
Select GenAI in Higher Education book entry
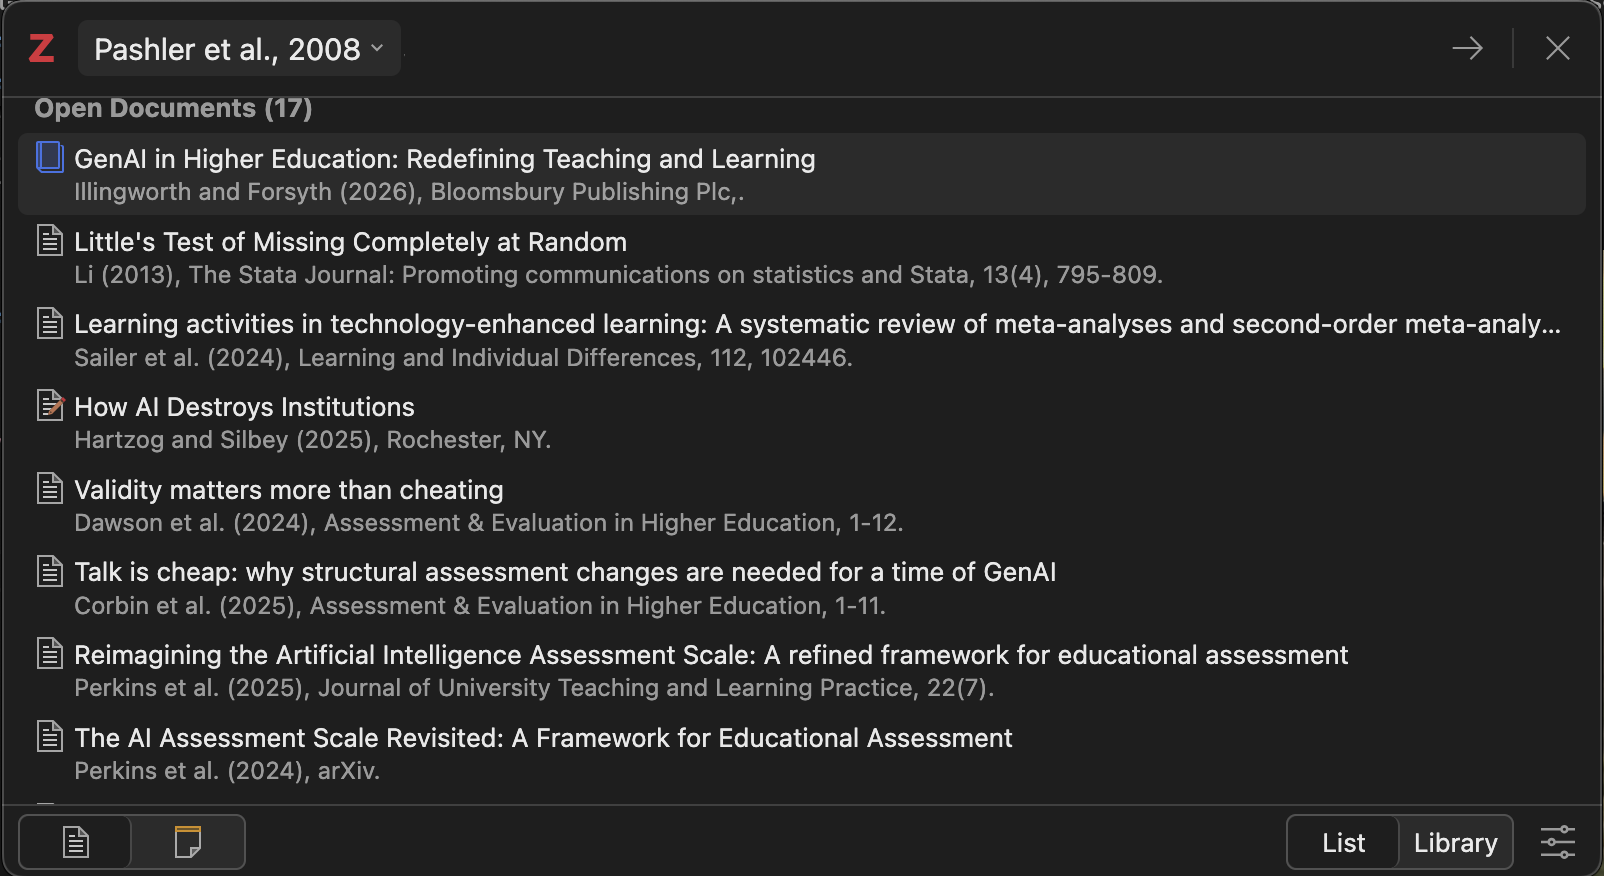point(444,160)
